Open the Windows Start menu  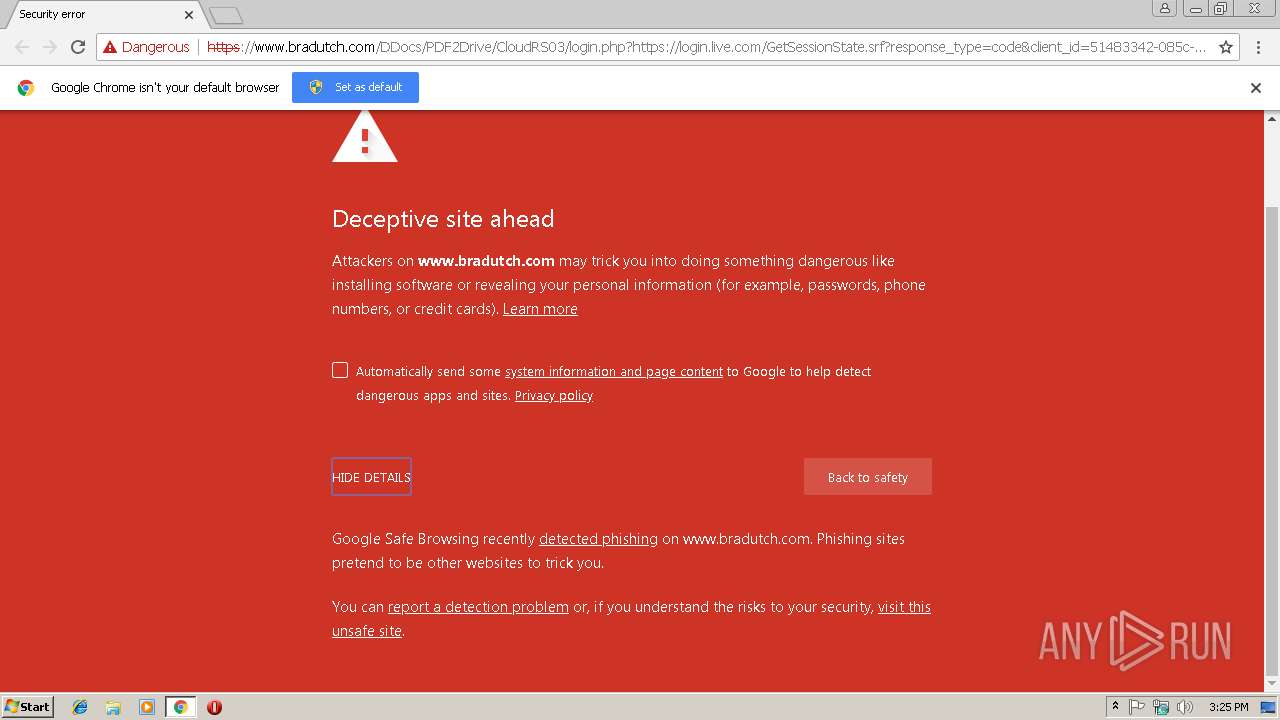tap(28, 706)
